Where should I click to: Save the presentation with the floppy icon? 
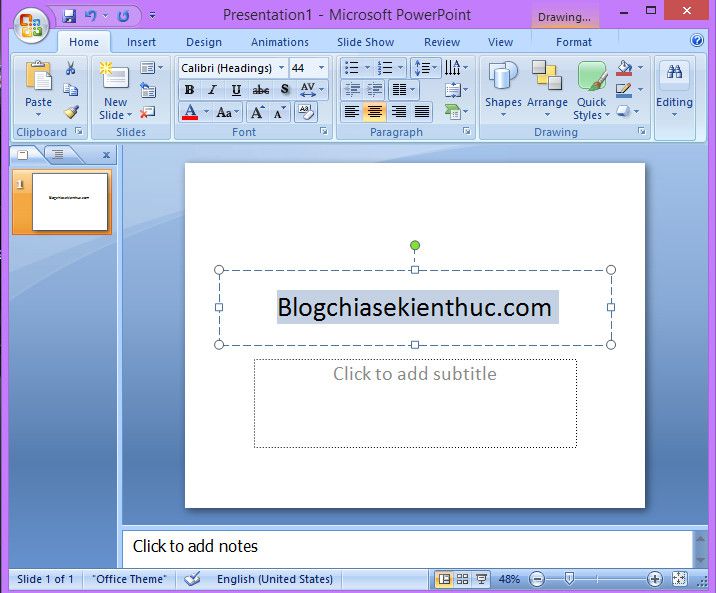point(69,16)
